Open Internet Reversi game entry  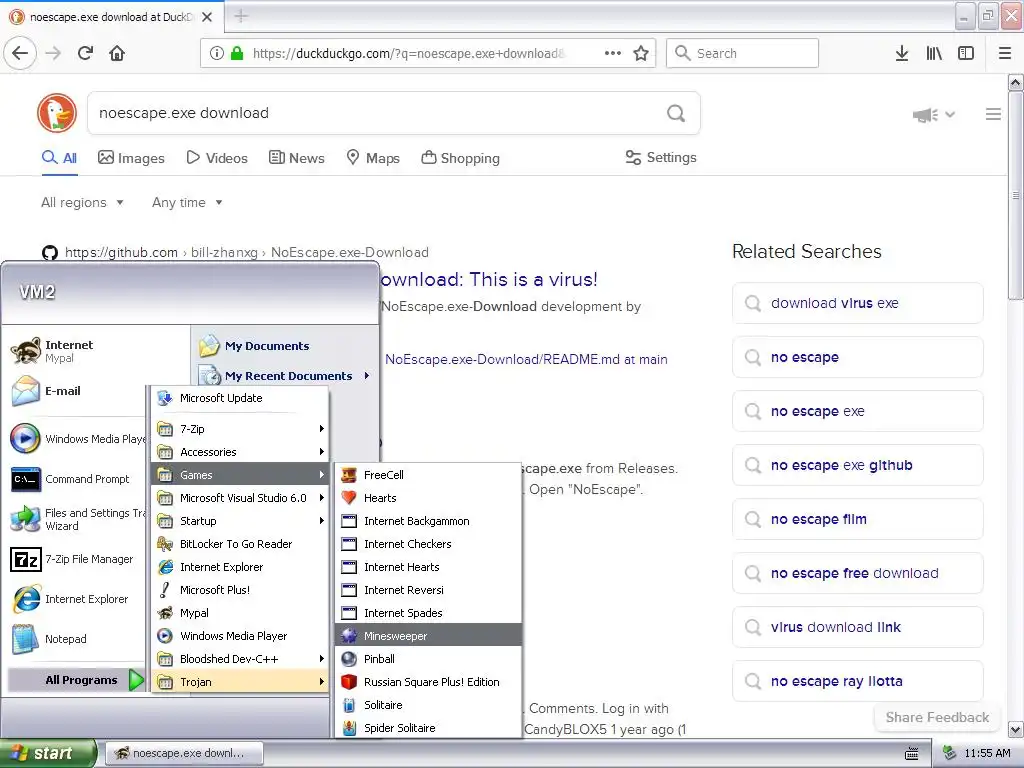click(428, 590)
